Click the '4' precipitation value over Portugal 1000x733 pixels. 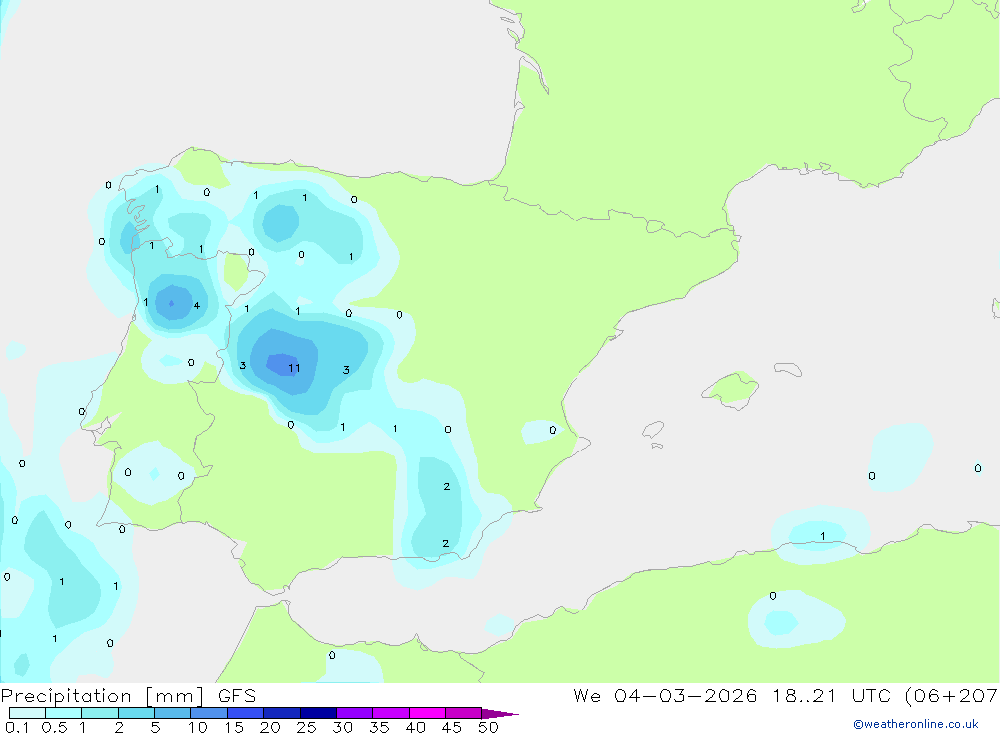point(196,306)
